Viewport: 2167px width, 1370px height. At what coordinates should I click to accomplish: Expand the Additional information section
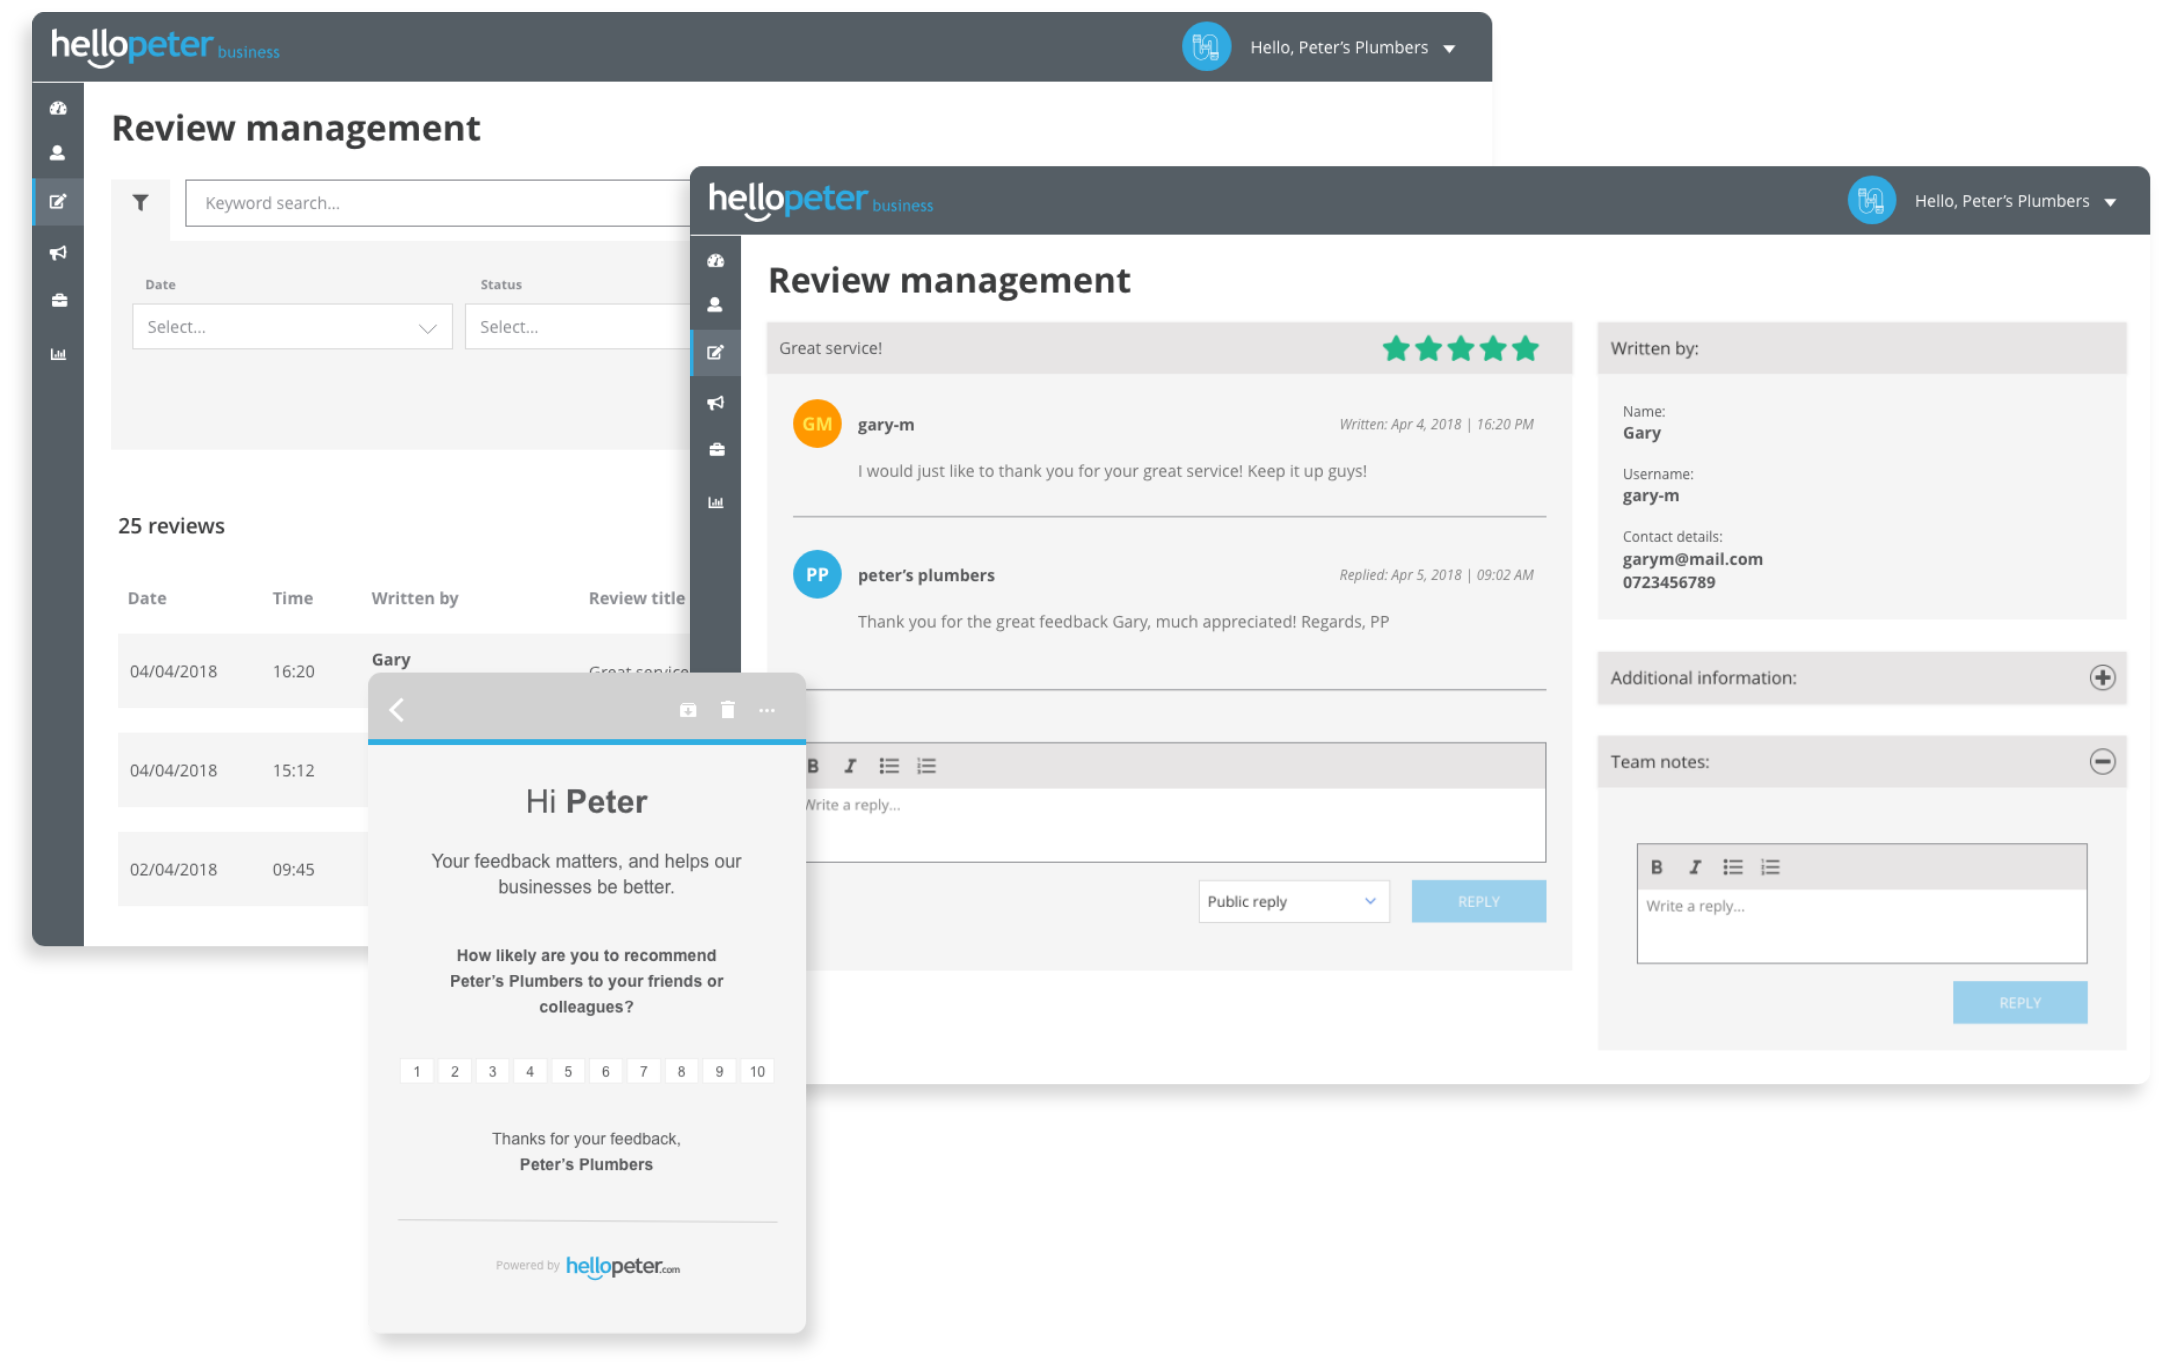point(2102,678)
